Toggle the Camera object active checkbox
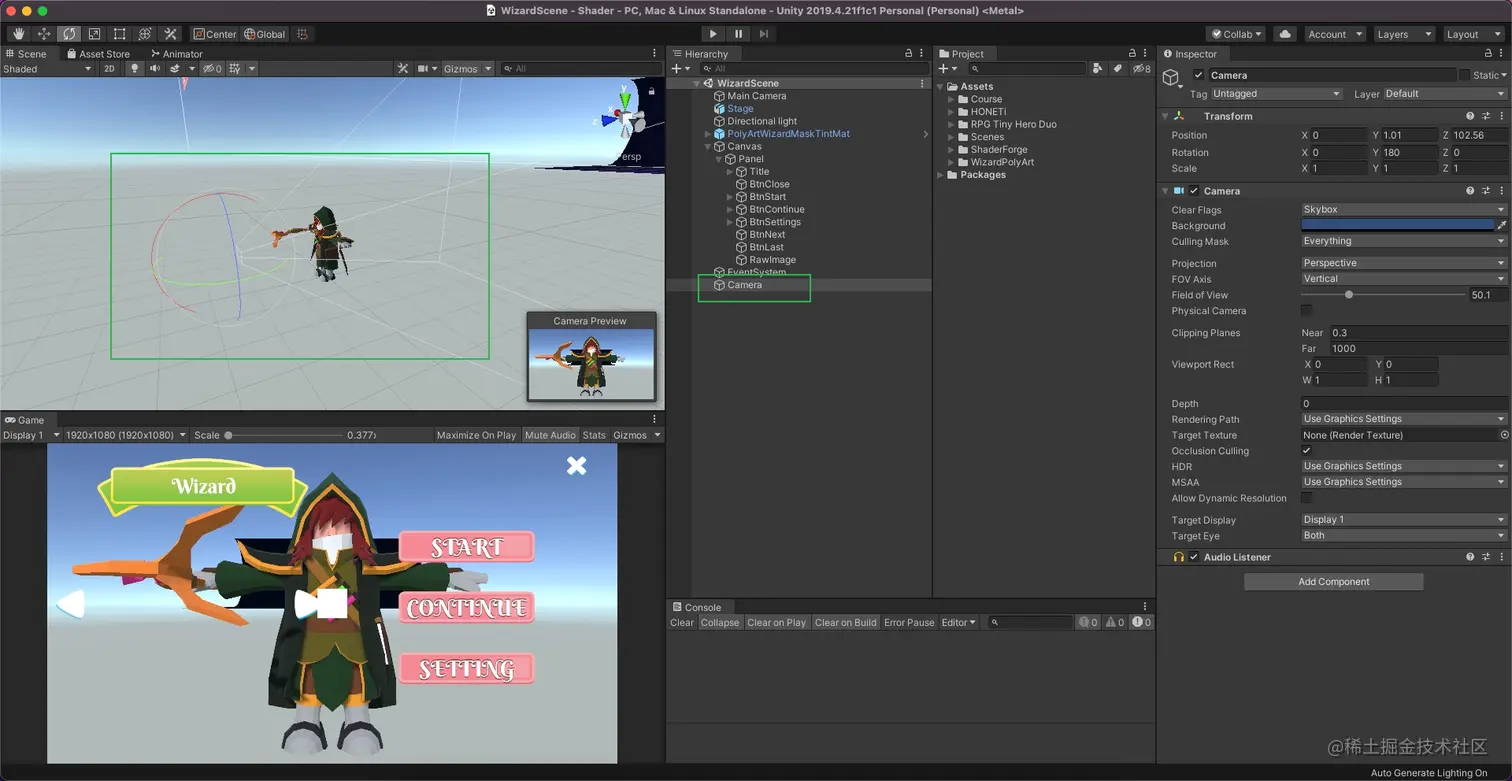 tap(1199, 75)
